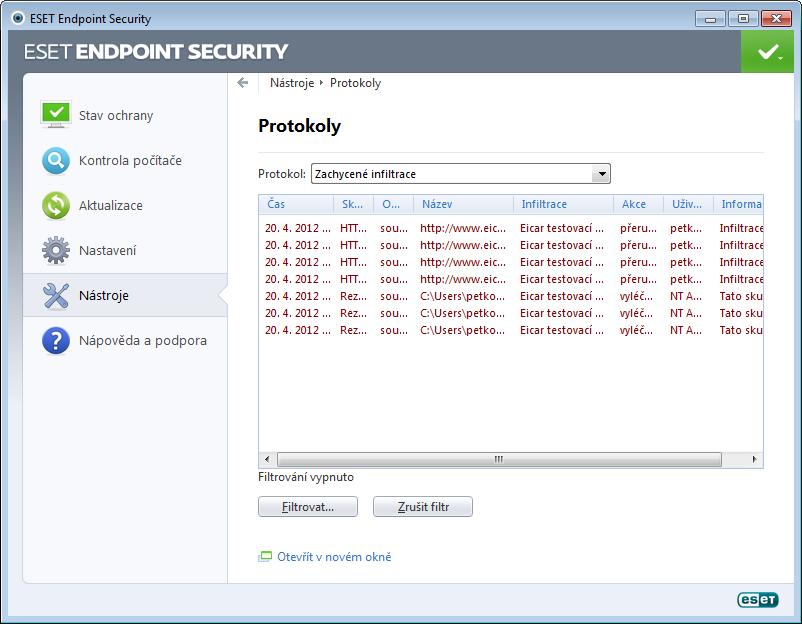Sort by the Uživ... column header
The width and height of the screenshot is (802, 624).
tap(688, 204)
